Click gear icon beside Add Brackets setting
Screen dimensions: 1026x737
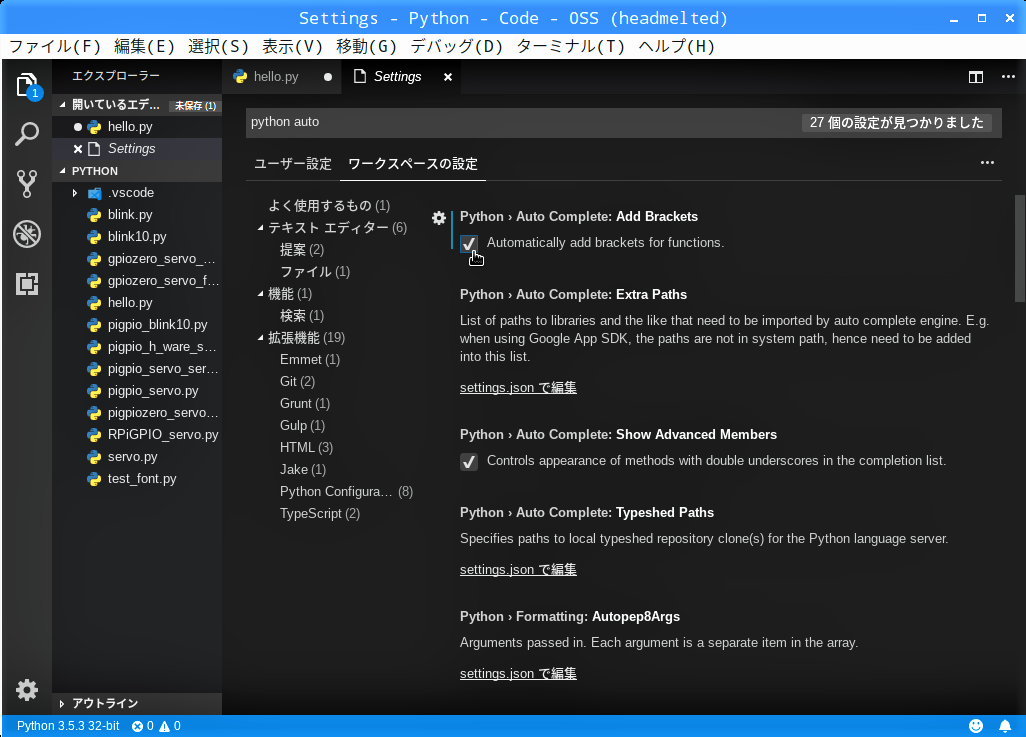(439, 218)
